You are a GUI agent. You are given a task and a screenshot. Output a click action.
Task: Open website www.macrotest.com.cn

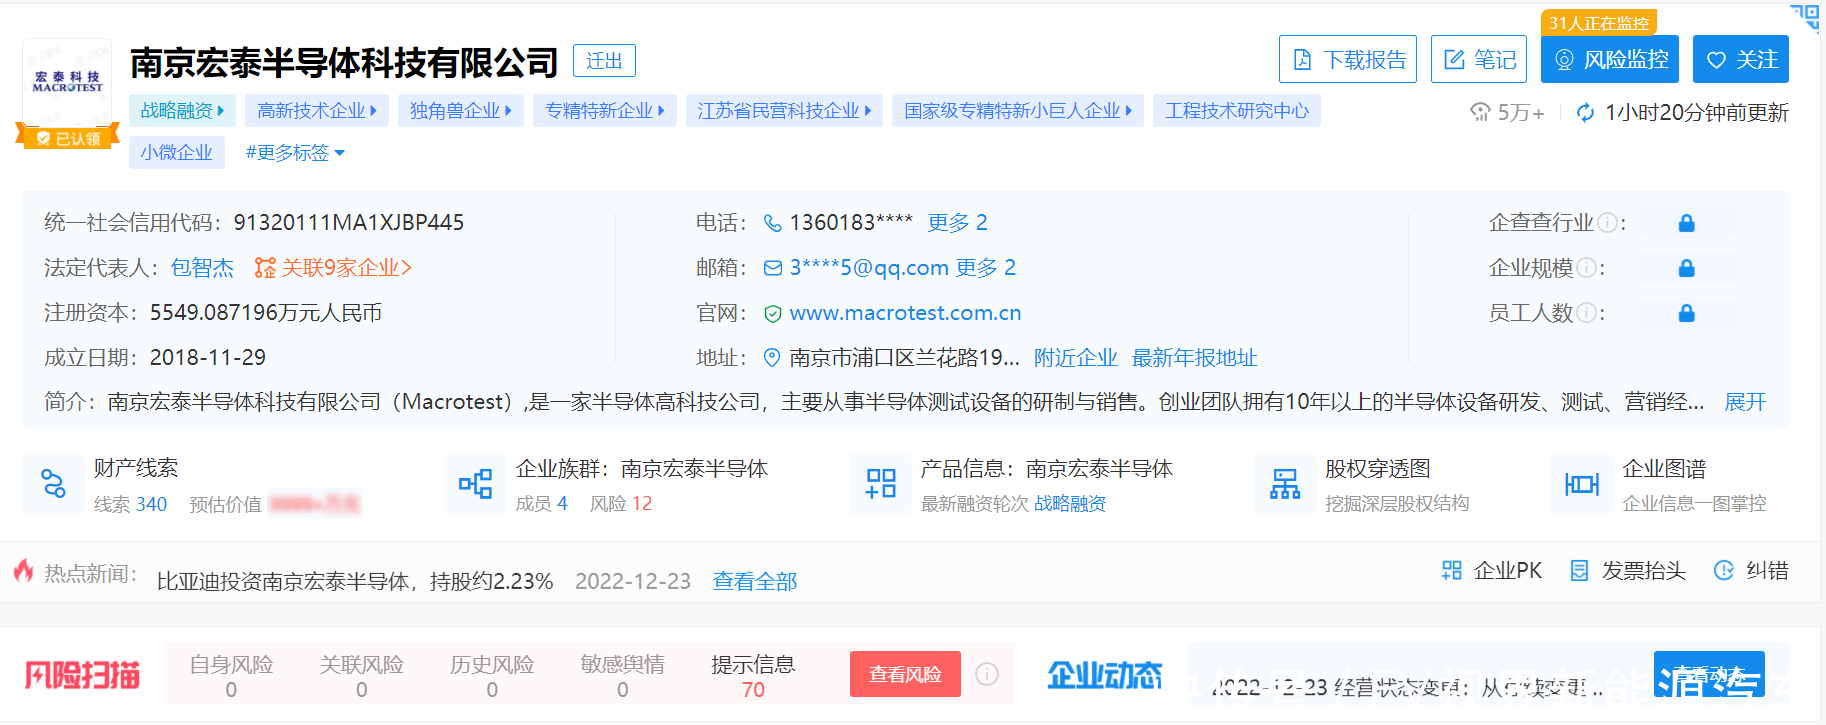pos(905,313)
